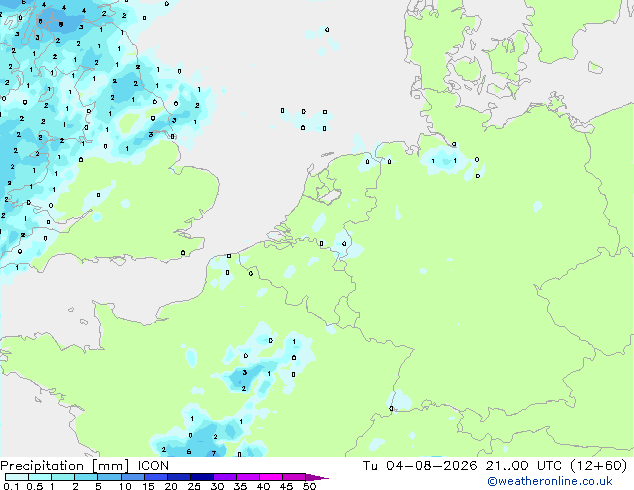The height and width of the screenshot is (490, 634).
Task: Click the 'ICON' model name label
Action: (153, 466)
